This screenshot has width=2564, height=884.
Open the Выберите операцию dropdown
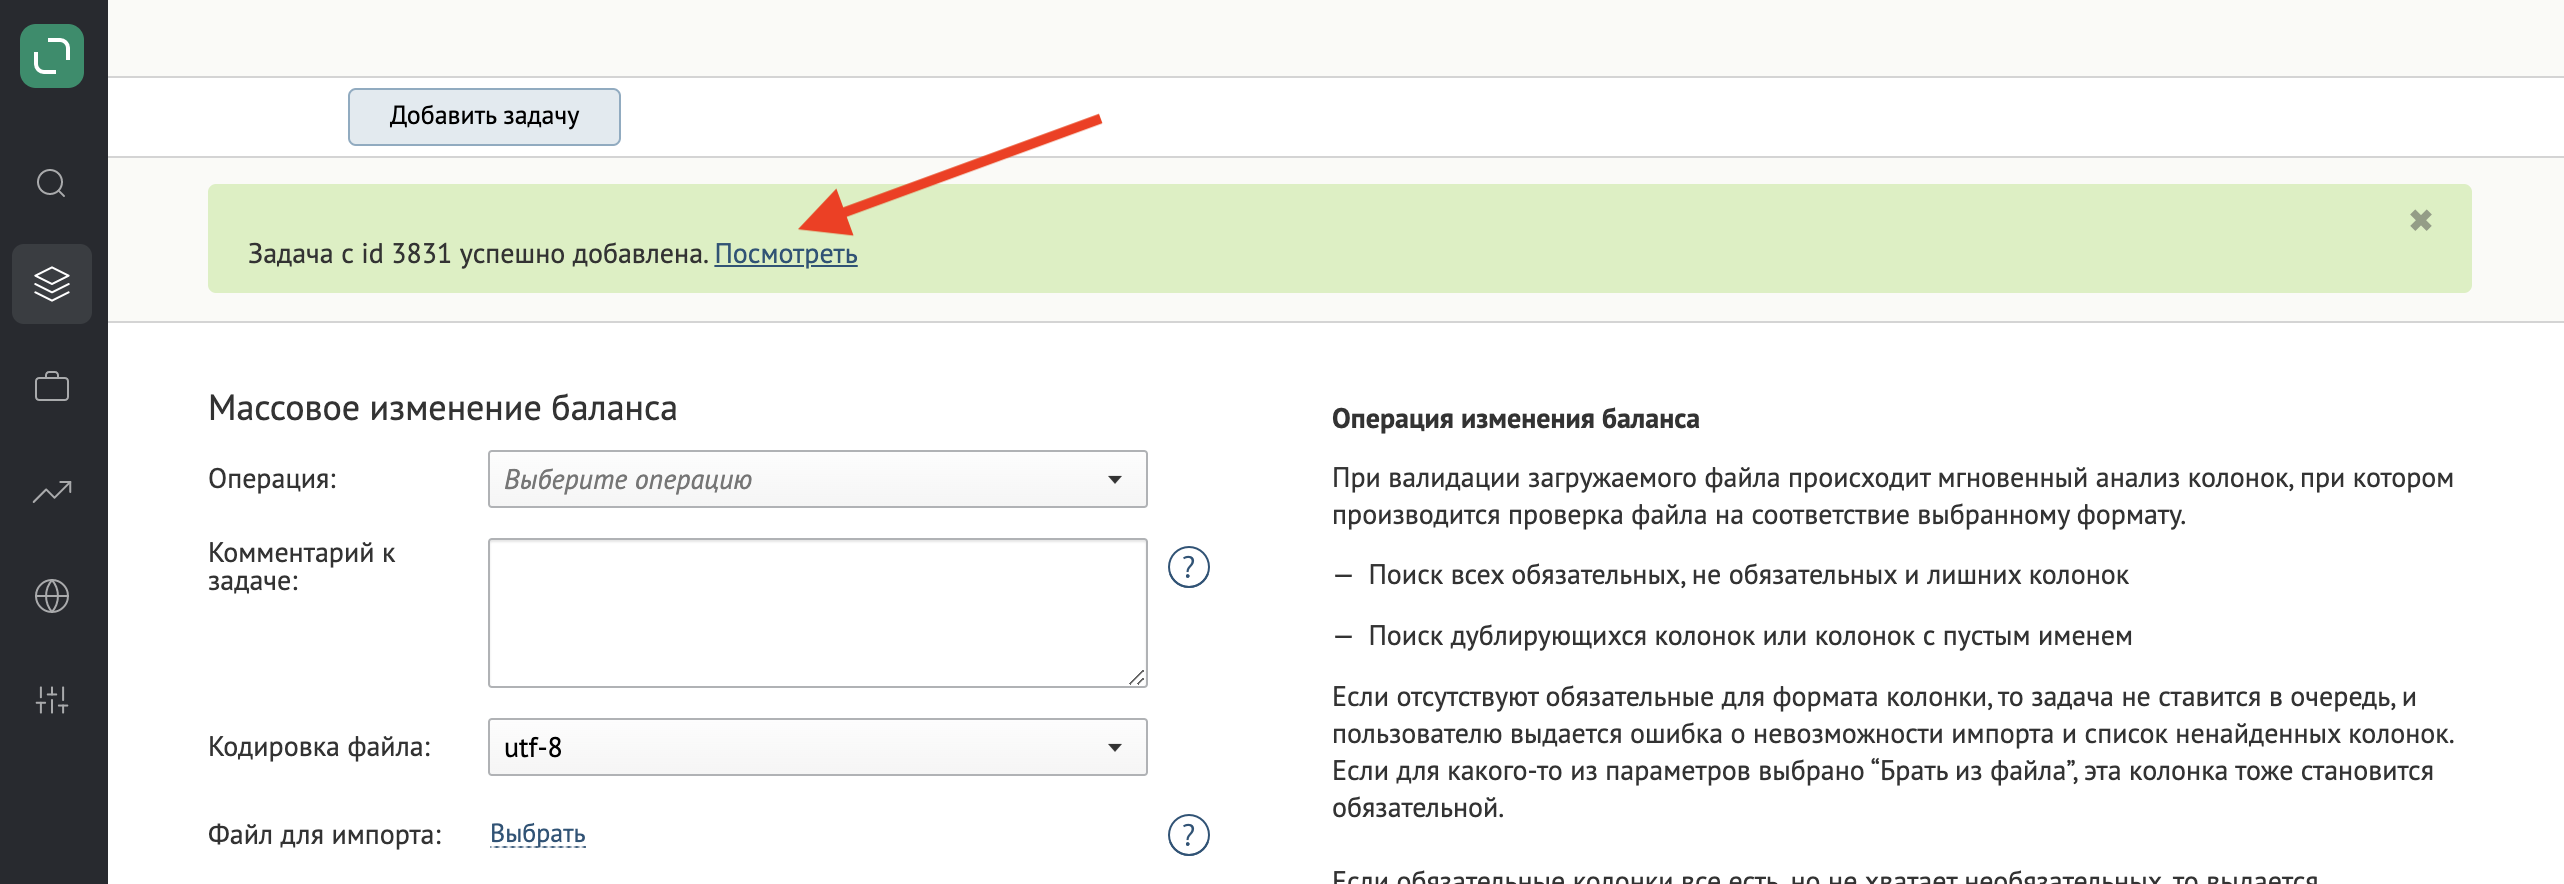pos(818,479)
